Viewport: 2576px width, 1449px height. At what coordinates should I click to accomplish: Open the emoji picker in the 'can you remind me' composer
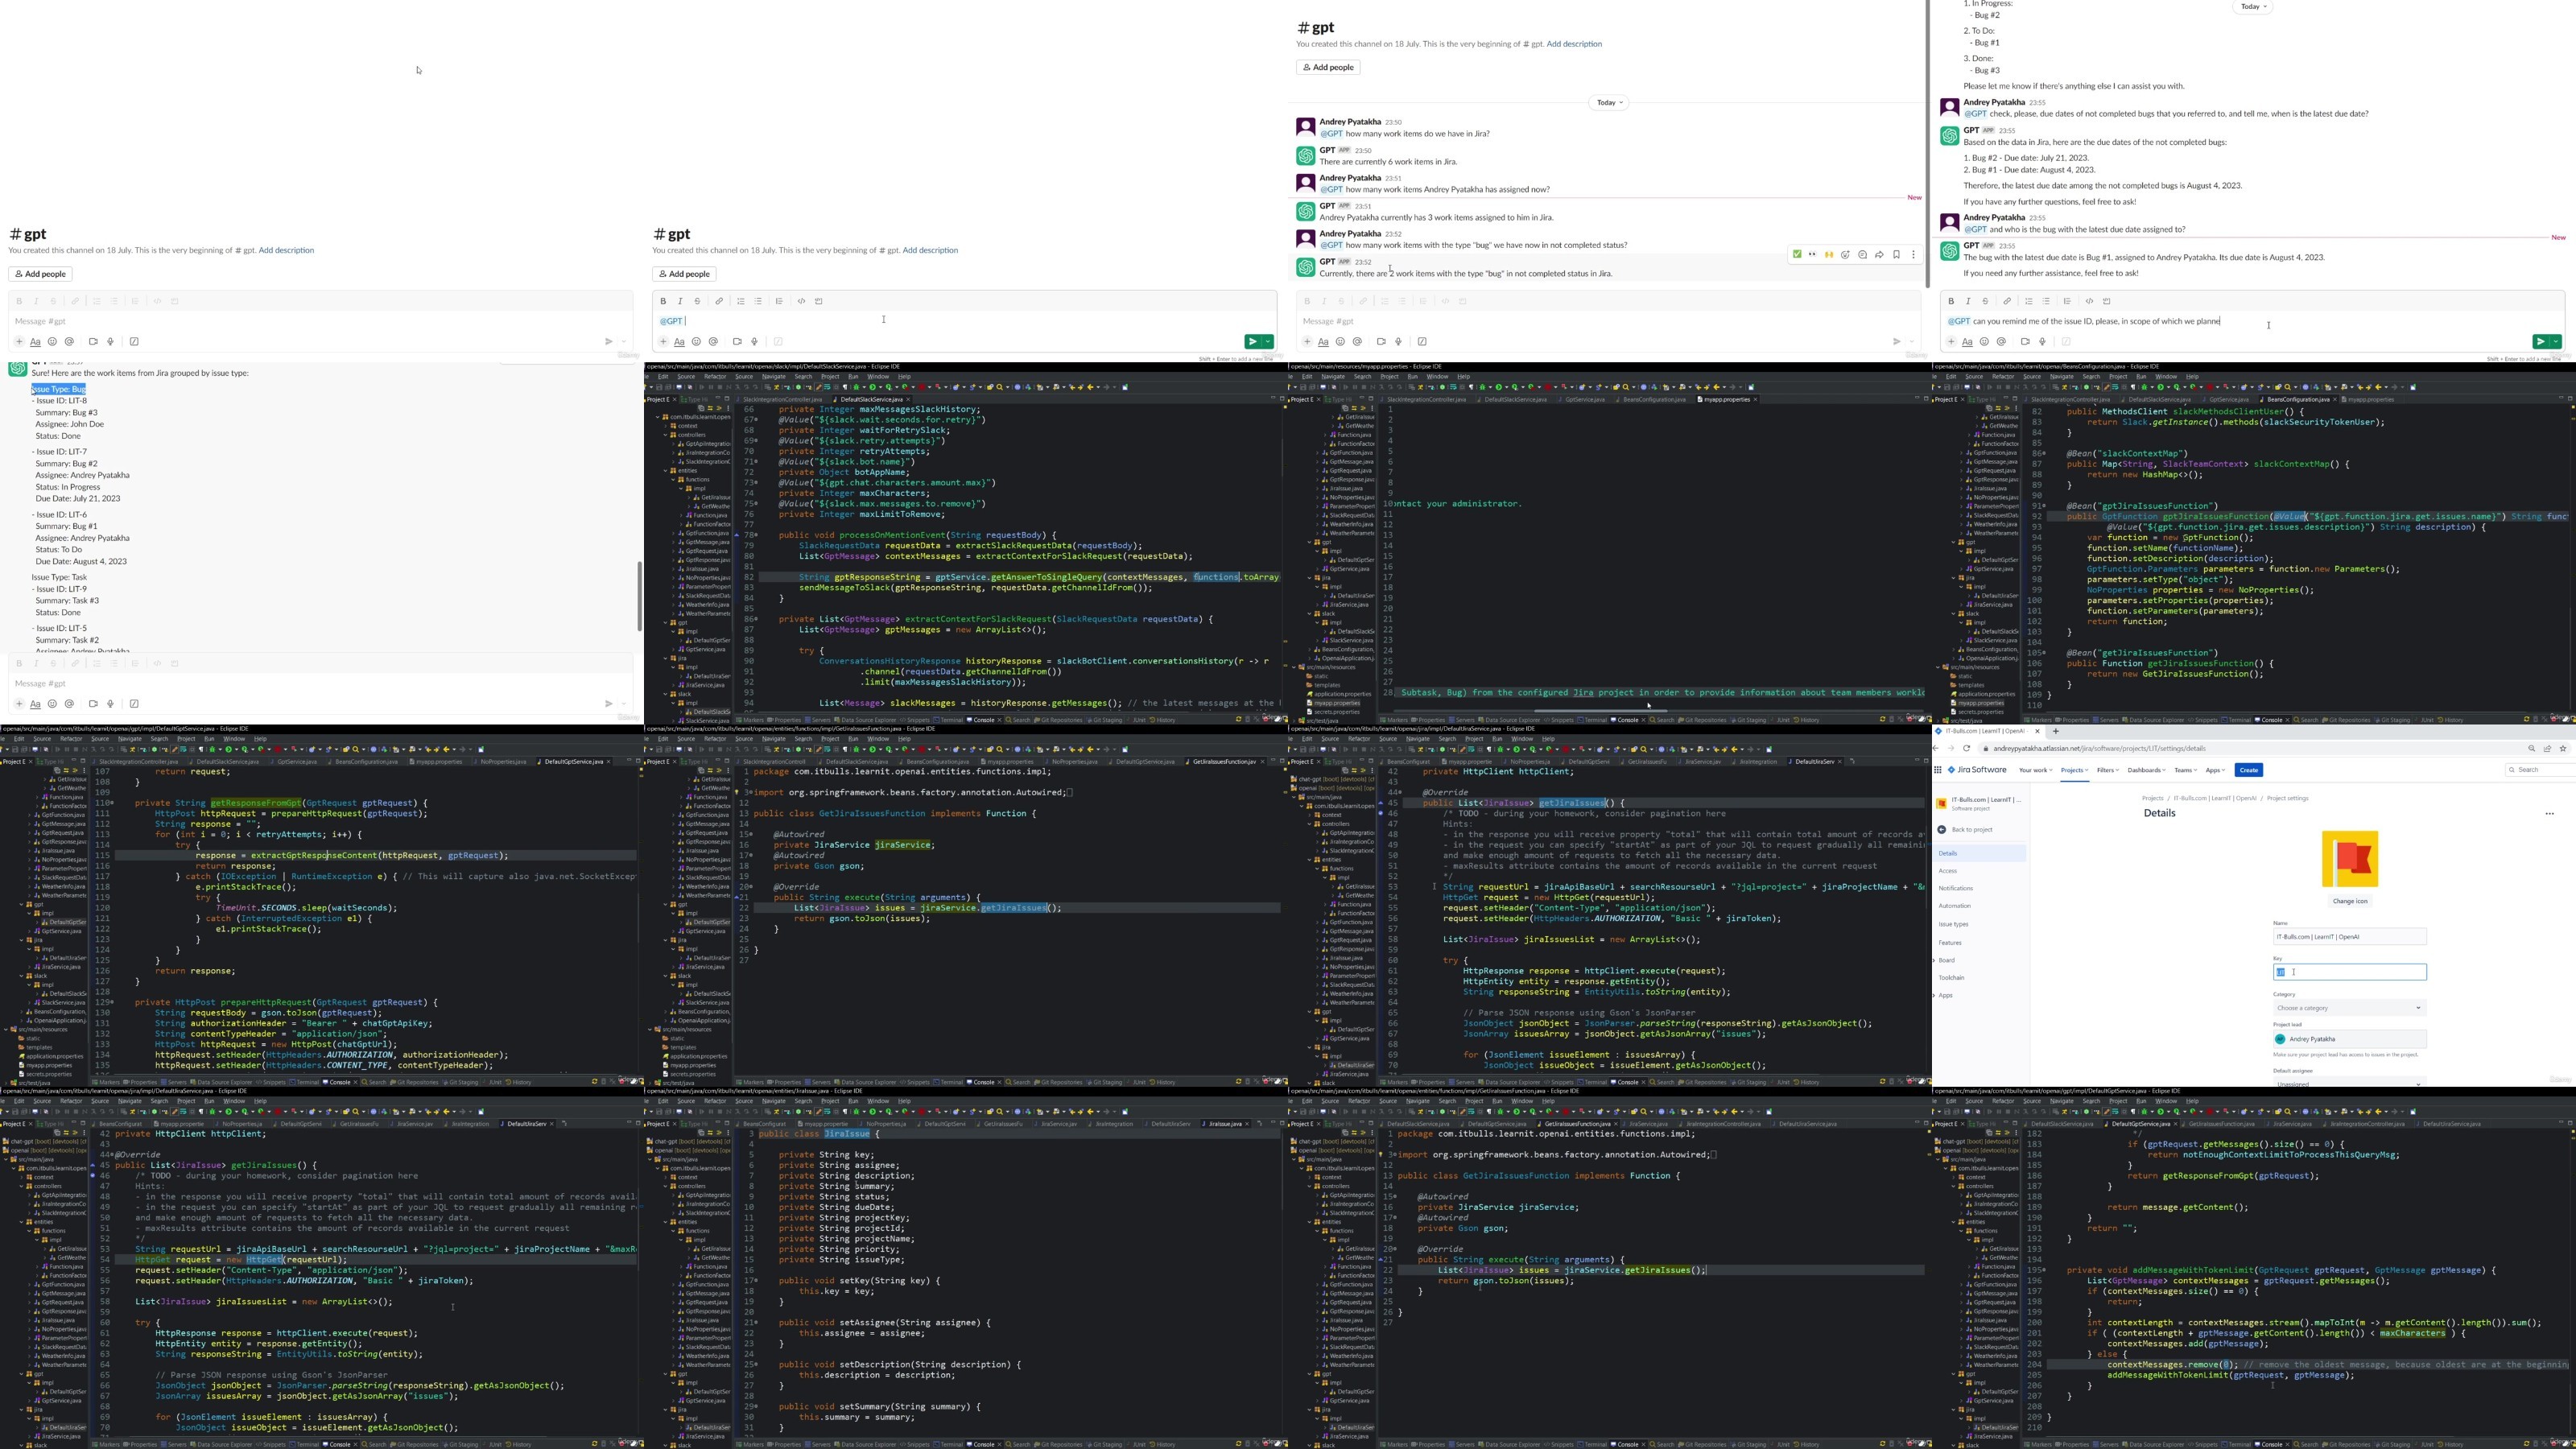[1984, 342]
